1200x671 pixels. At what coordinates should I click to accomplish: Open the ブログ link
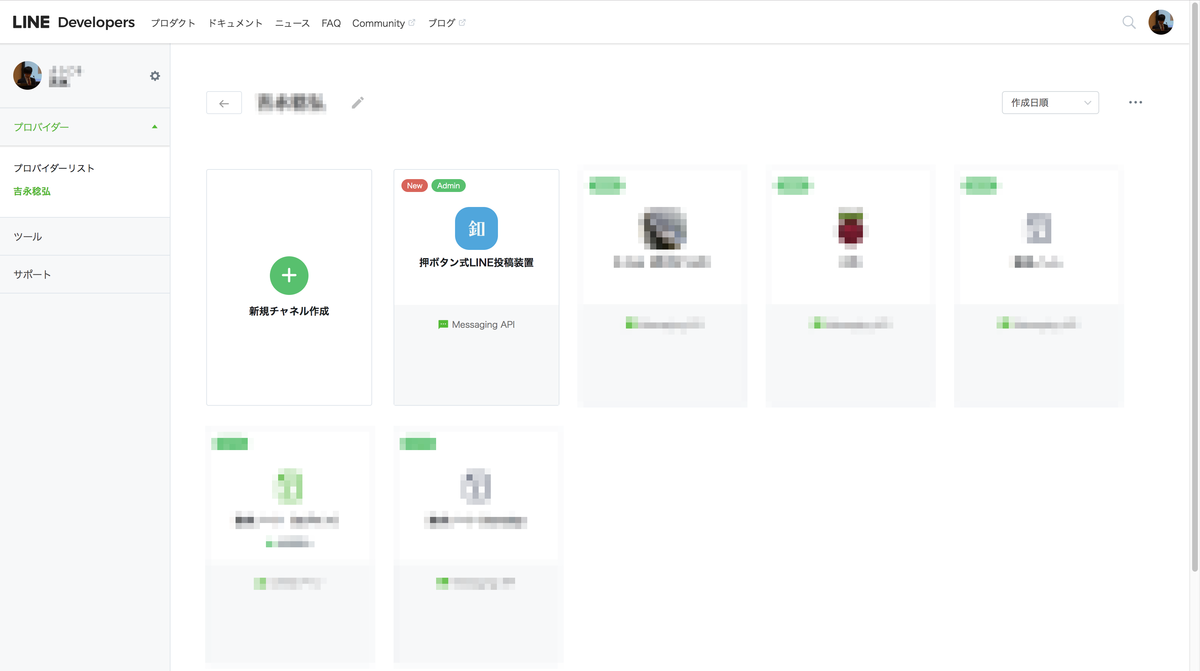click(x=441, y=22)
